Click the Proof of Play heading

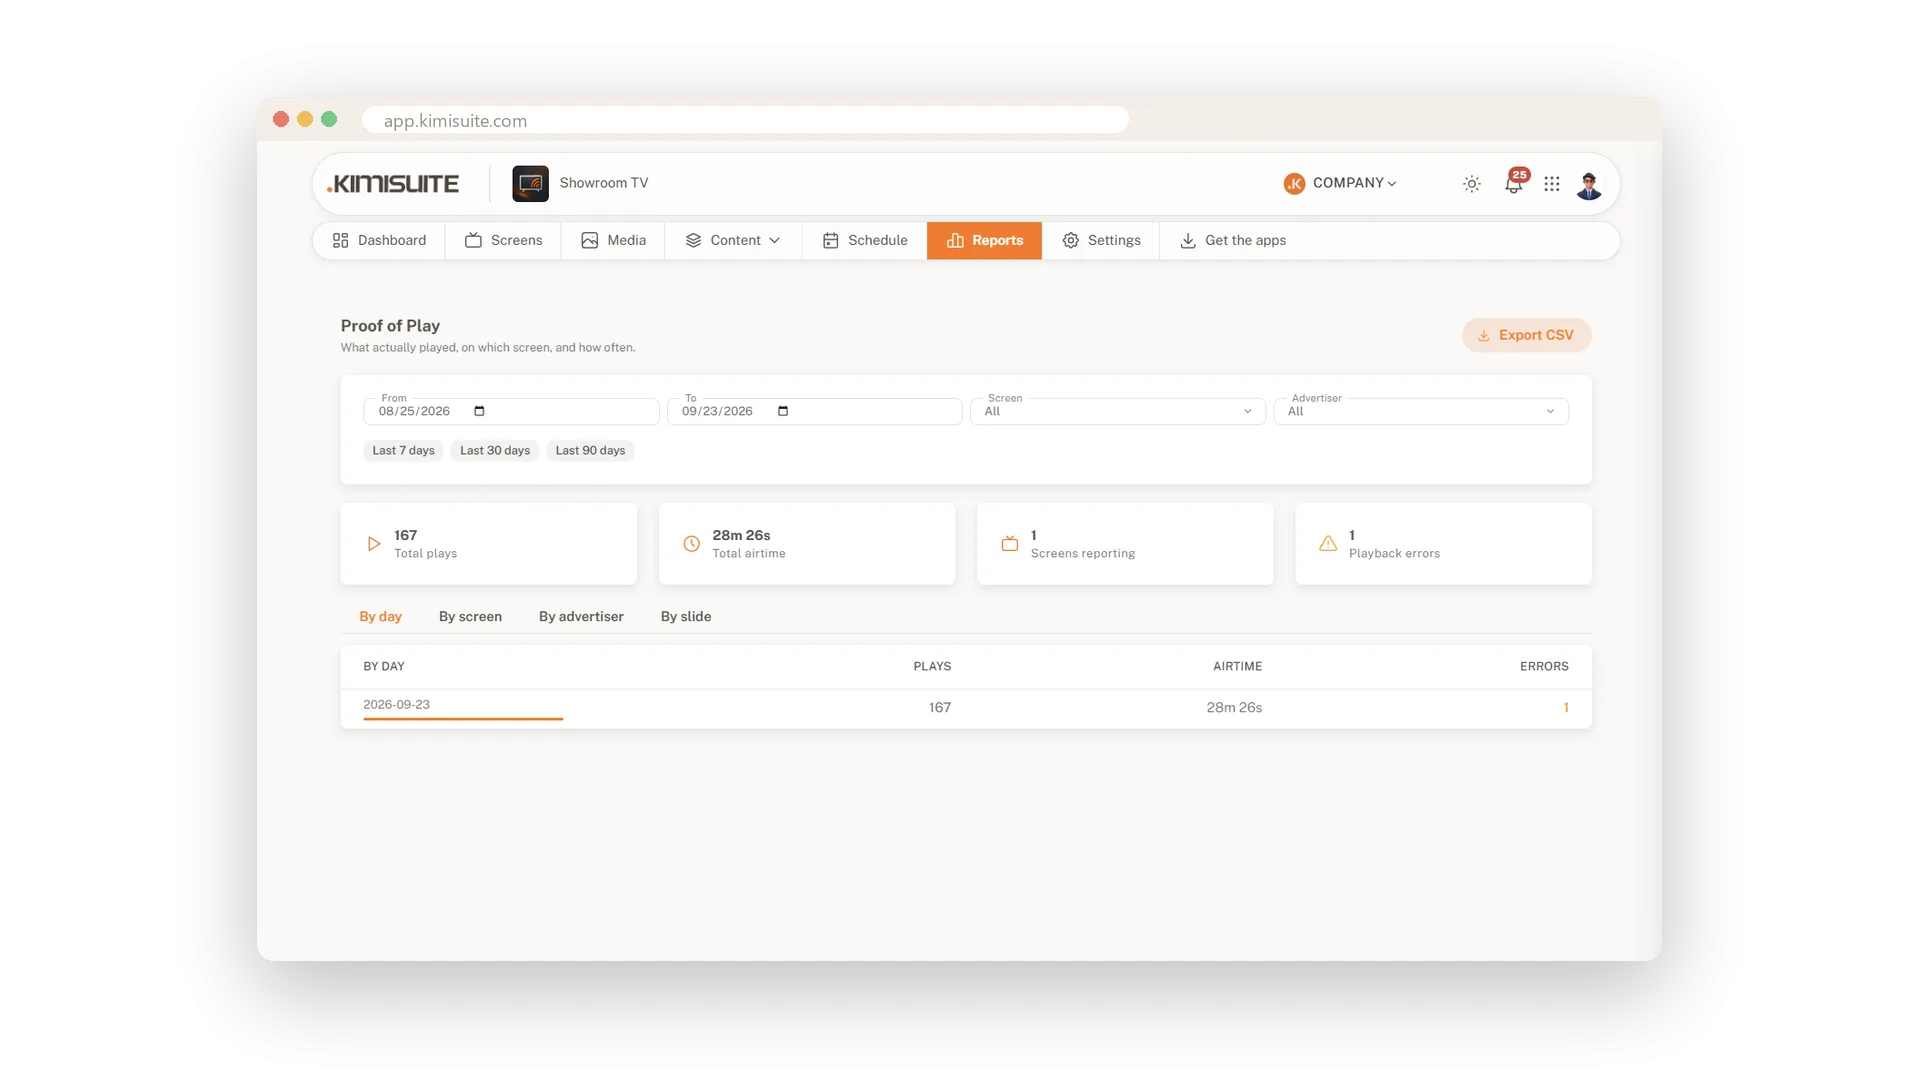tap(390, 326)
